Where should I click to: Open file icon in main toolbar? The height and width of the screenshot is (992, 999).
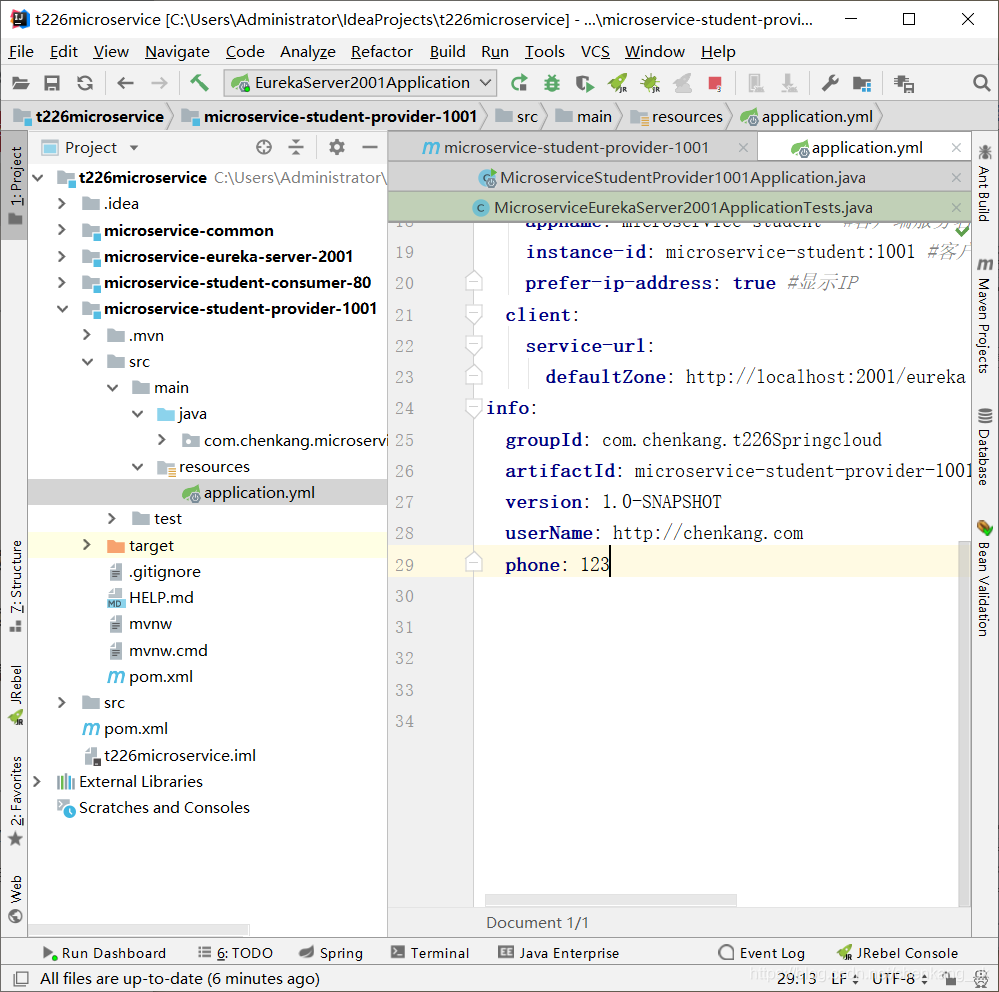pos(20,83)
